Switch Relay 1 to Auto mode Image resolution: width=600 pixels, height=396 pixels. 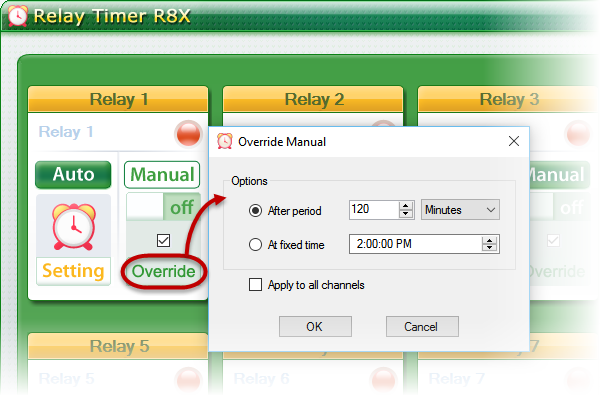coord(73,174)
